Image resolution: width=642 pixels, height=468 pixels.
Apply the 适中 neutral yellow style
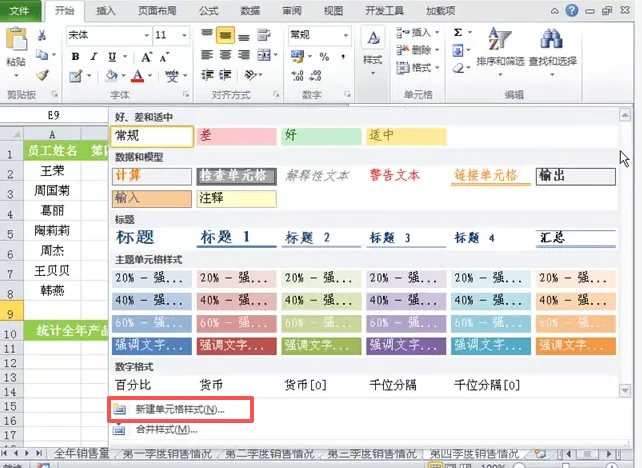[406, 136]
